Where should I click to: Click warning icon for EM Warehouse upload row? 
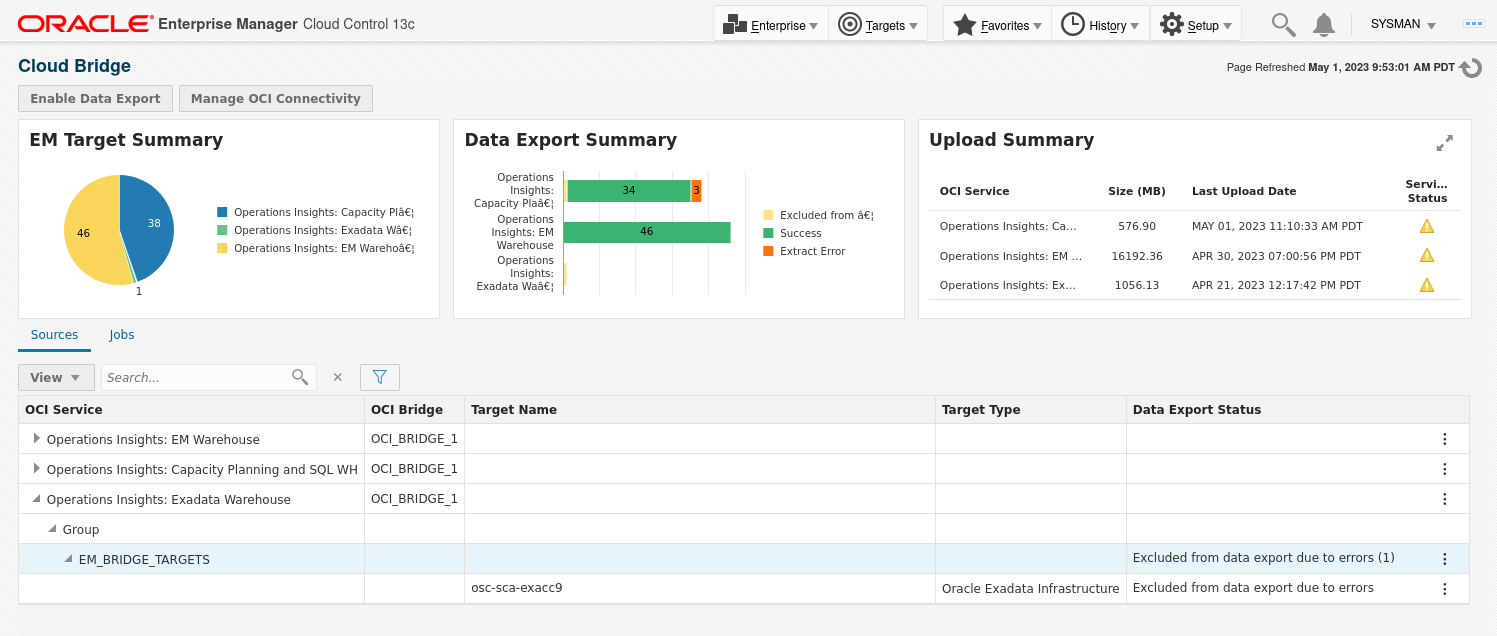click(1427, 255)
